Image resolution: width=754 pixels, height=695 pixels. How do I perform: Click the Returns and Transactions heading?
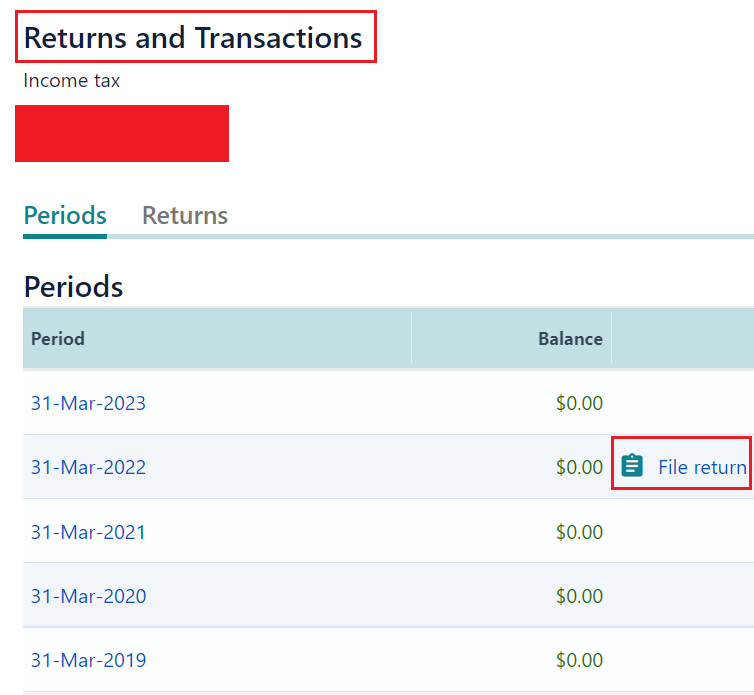click(193, 38)
